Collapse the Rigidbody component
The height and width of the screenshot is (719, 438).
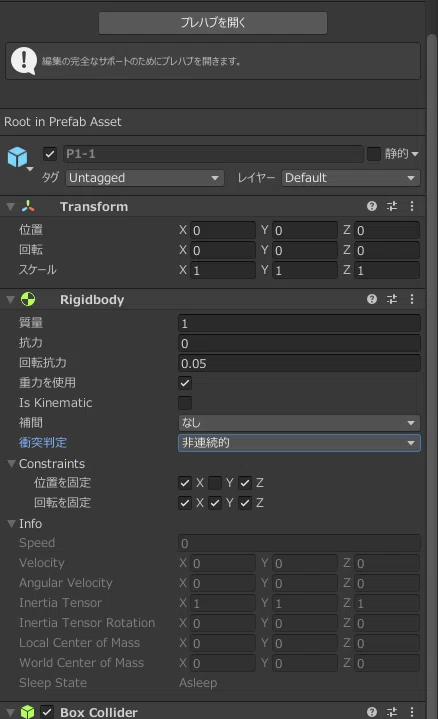(10, 300)
